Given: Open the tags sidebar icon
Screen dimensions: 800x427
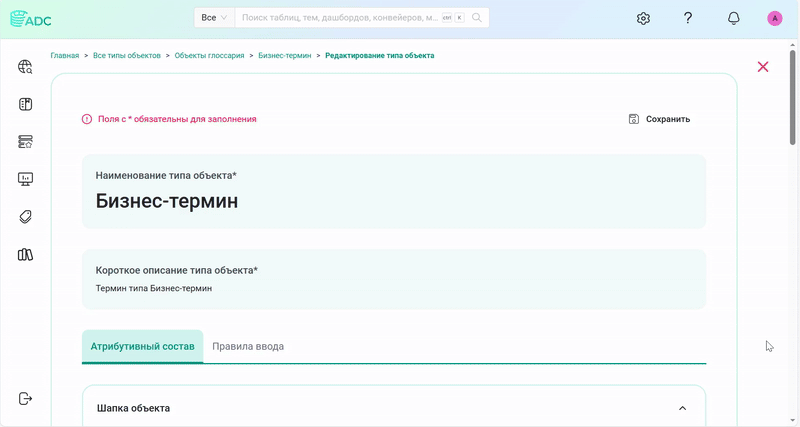Looking at the screenshot, I should tap(25, 217).
